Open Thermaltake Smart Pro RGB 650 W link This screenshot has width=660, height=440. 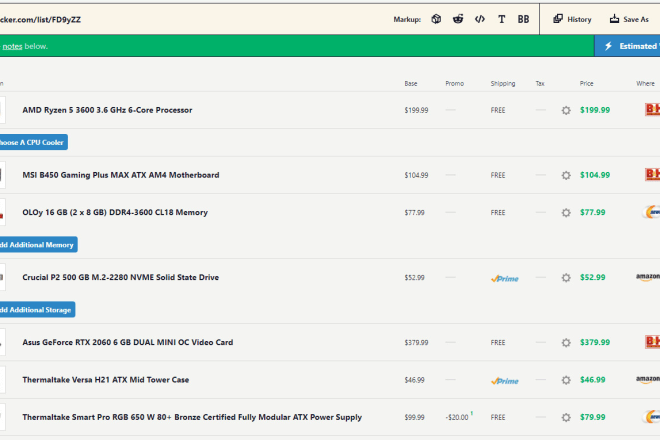192,417
